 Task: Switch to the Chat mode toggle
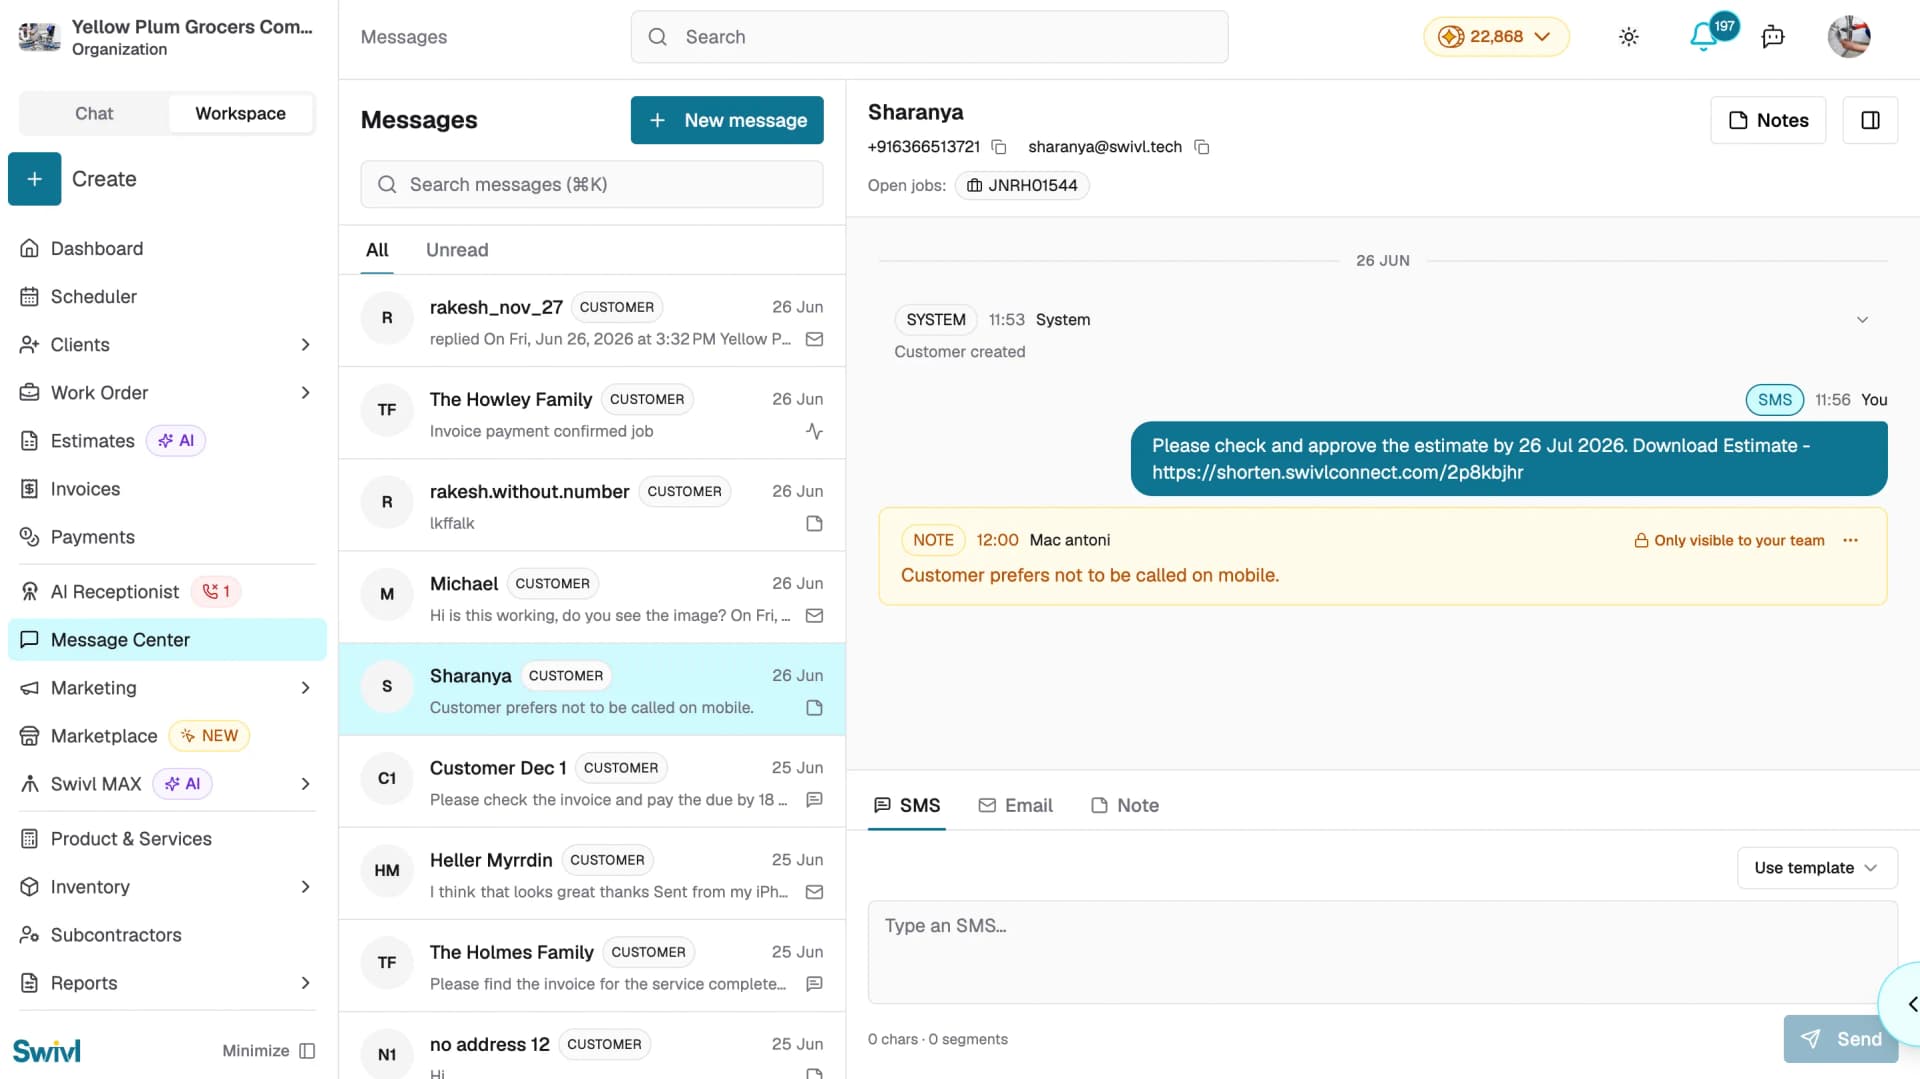tap(94, 114)
